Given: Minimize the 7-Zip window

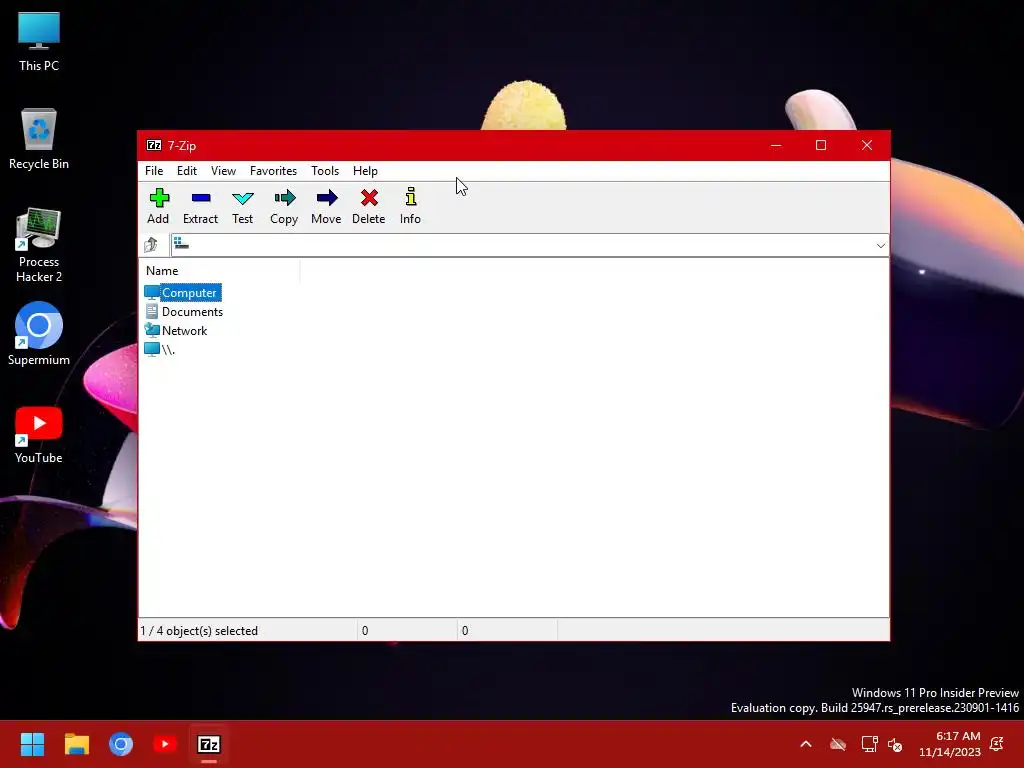Looking at the screenshot, I should [776, 145].
